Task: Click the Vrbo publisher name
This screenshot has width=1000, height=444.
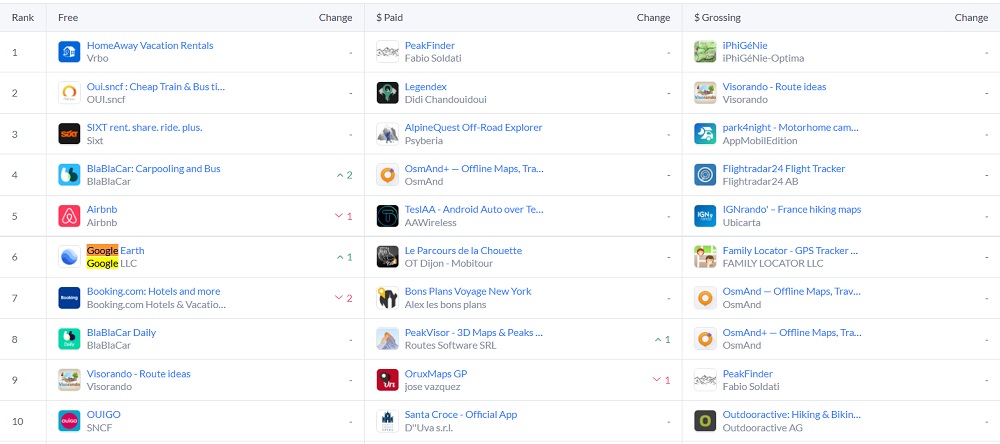Action: [x=98, y=58]
